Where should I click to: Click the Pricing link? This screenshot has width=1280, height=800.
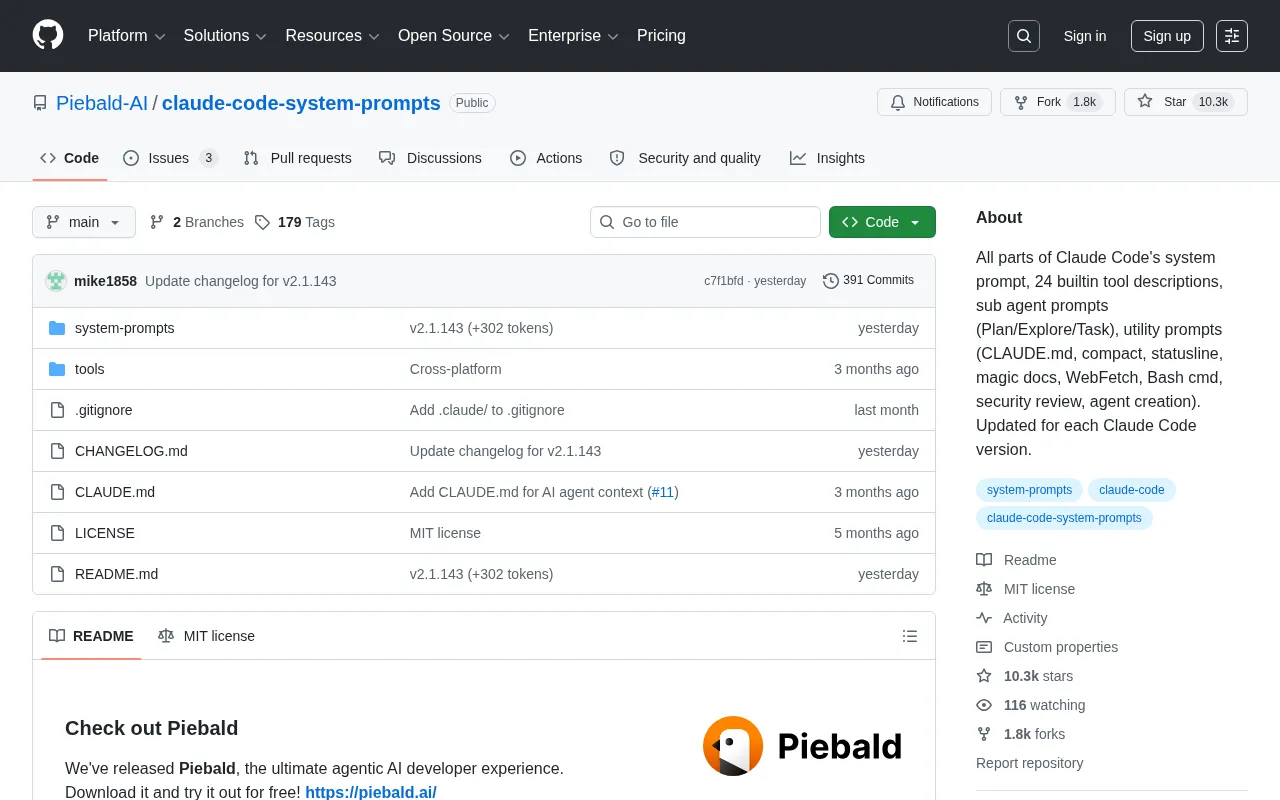click(x=661, y=36)
